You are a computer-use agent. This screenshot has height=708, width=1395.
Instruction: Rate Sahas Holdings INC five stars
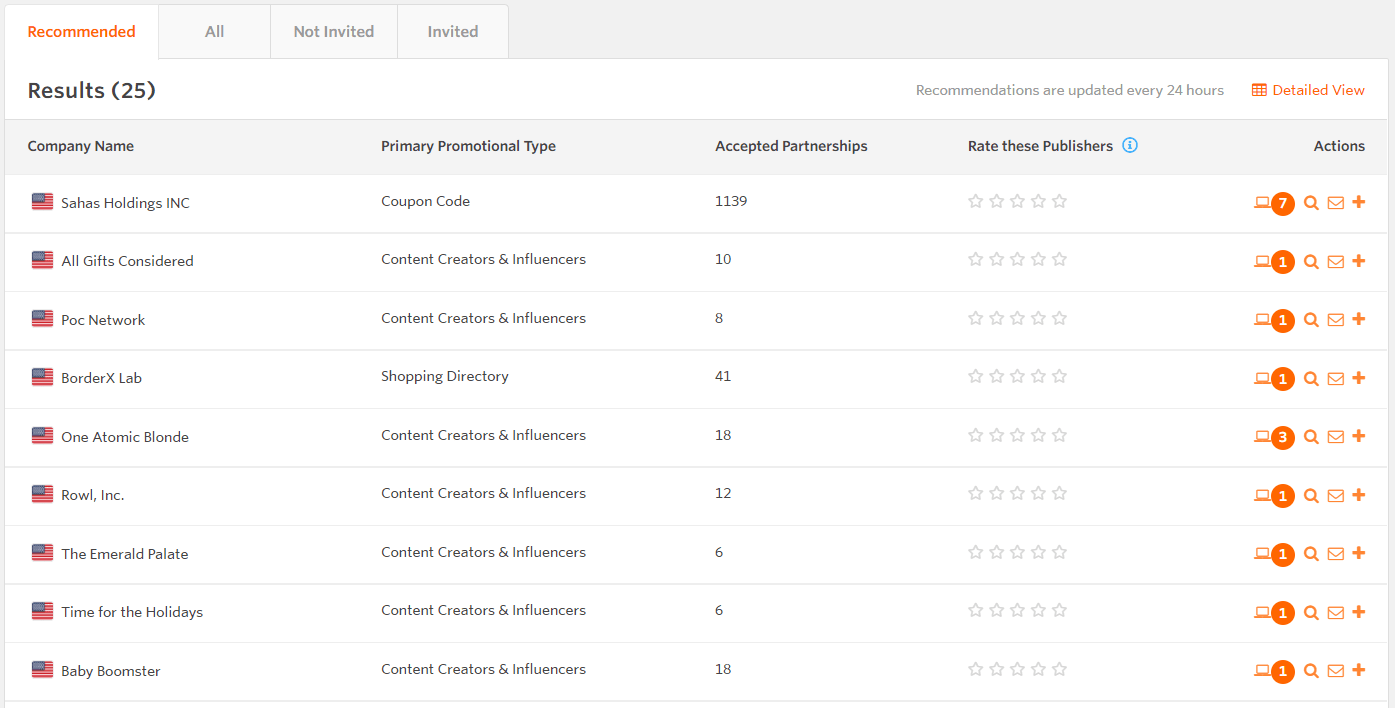[1059, 201]
